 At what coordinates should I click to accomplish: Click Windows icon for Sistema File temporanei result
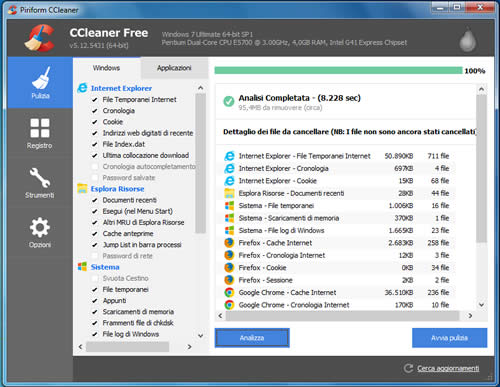point(229,206)
